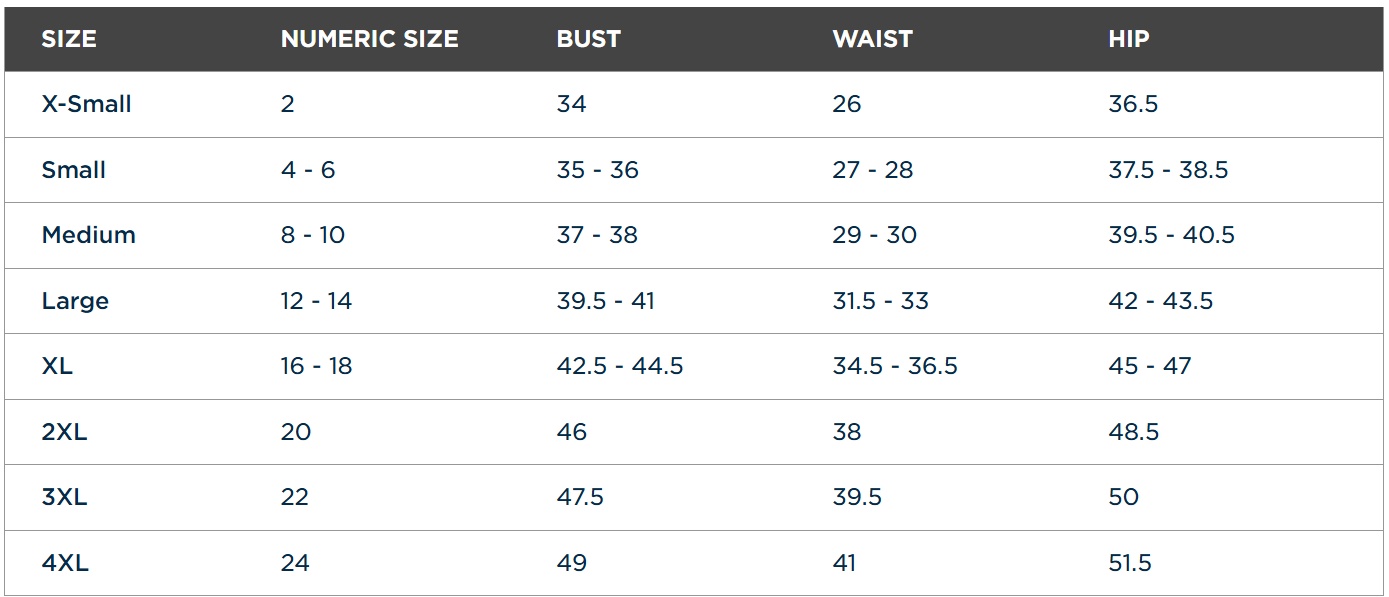The width and height of the screenshot is (1389, 597).
Task: Click bust value 47.5 cell
Action: click(x=580, y=497)
